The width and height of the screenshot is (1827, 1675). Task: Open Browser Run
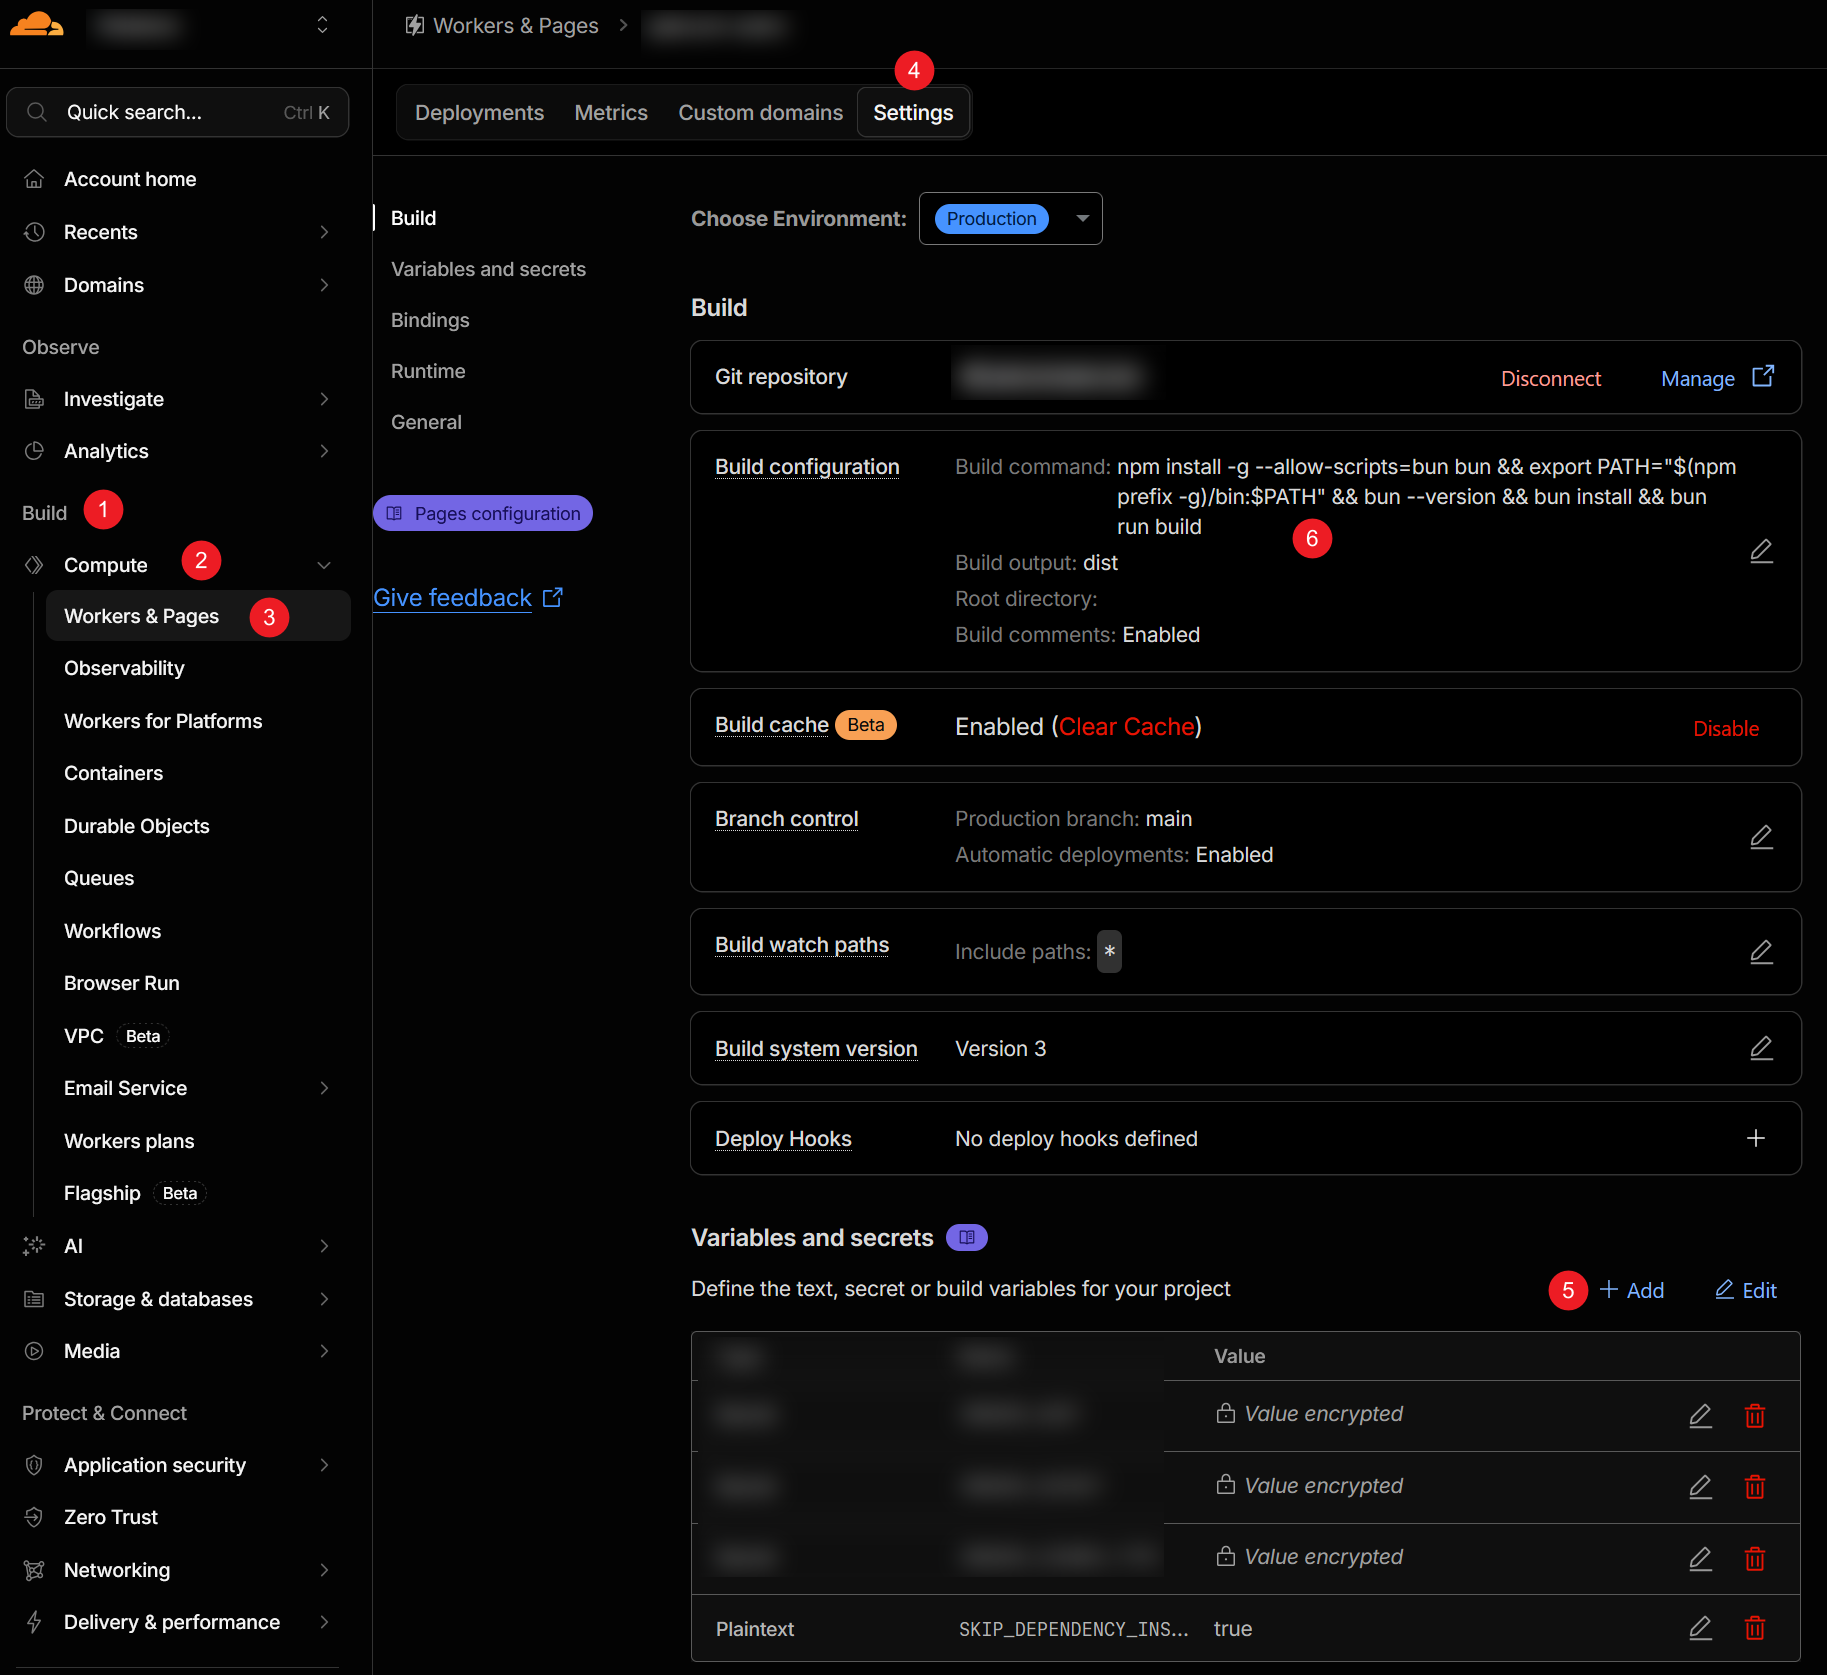pyautogui.click(x=122, y=983)
